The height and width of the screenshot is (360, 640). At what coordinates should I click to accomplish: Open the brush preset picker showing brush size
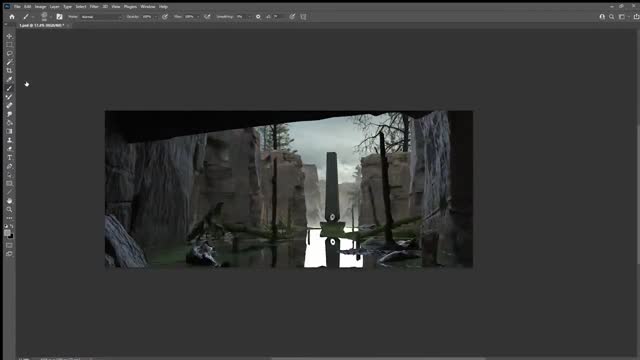pyautogui.click(x=45, y=17)
